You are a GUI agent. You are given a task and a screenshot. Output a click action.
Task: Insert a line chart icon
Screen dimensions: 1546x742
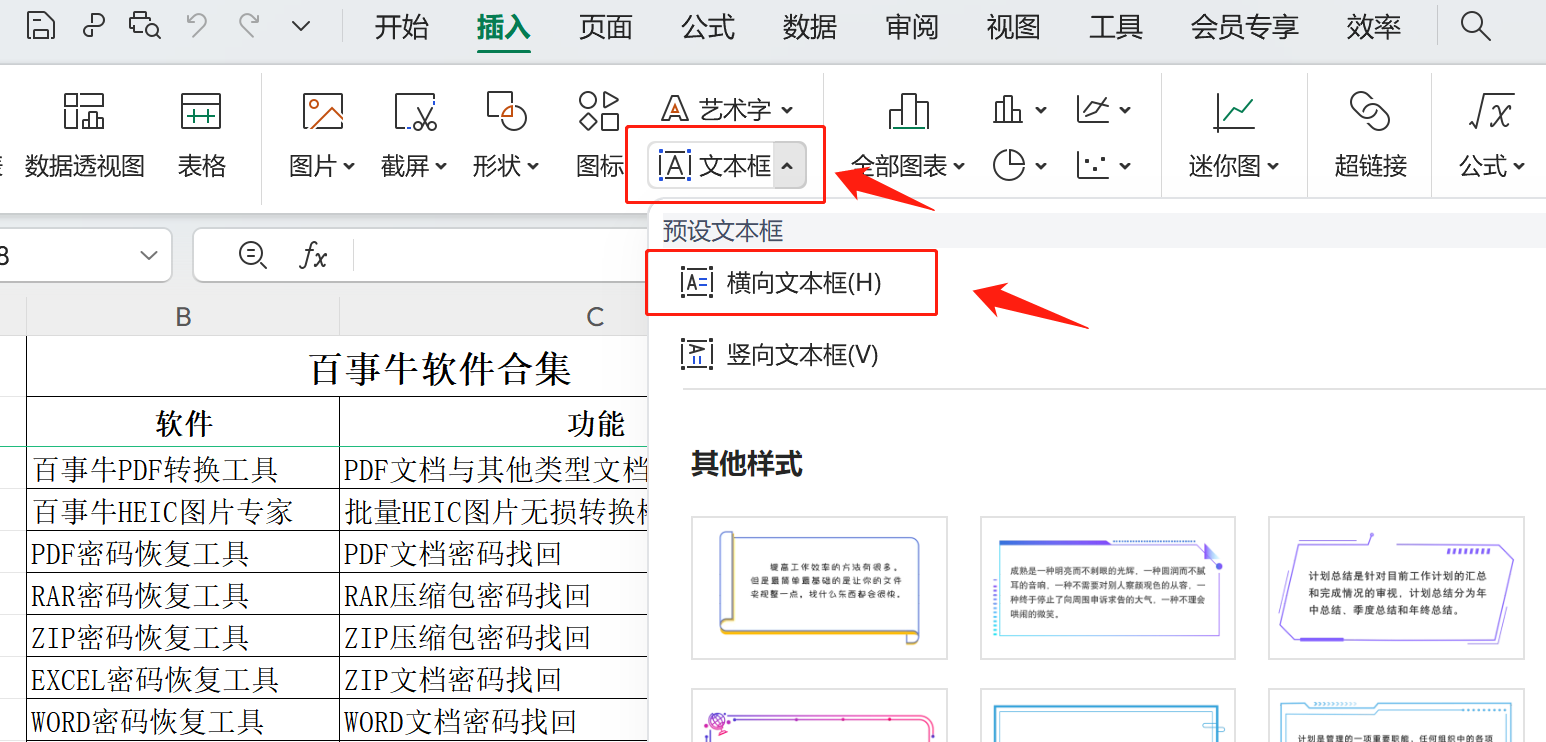point(1093,109)
